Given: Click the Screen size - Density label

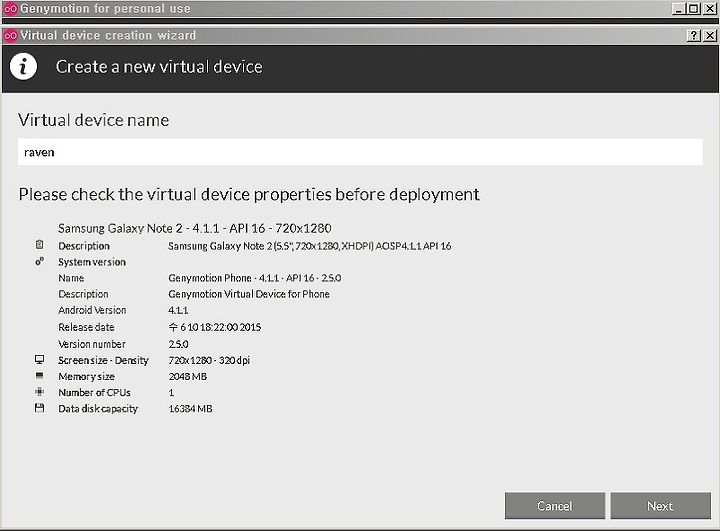Looking at the screenshot, I should 103,360.
